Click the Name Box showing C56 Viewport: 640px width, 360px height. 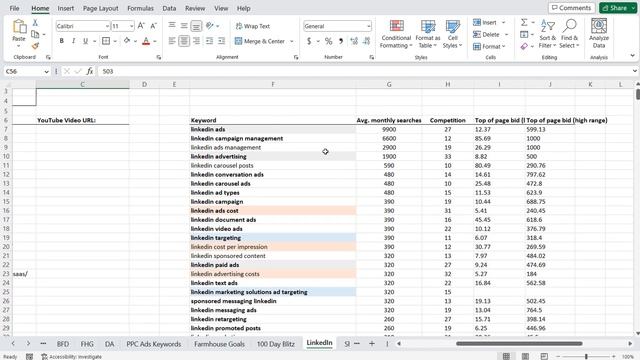pyautogui.click(x=27, y=71)
